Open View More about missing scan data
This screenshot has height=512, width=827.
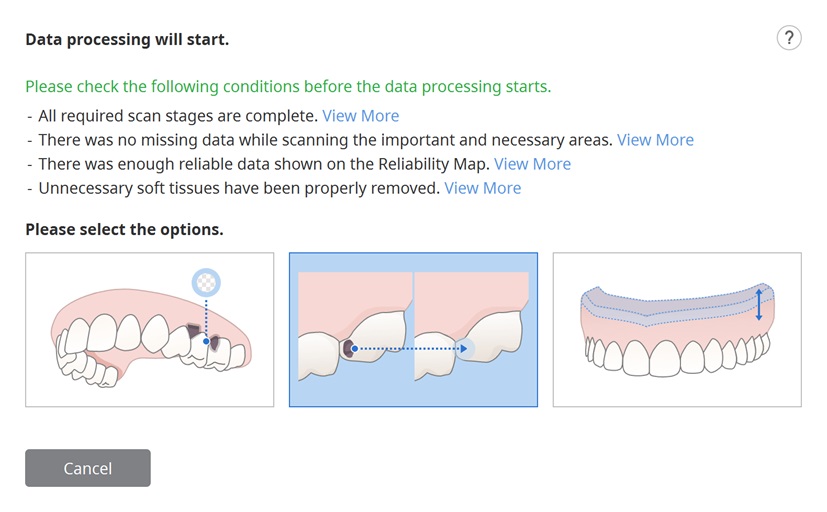[x=655, y=140]
